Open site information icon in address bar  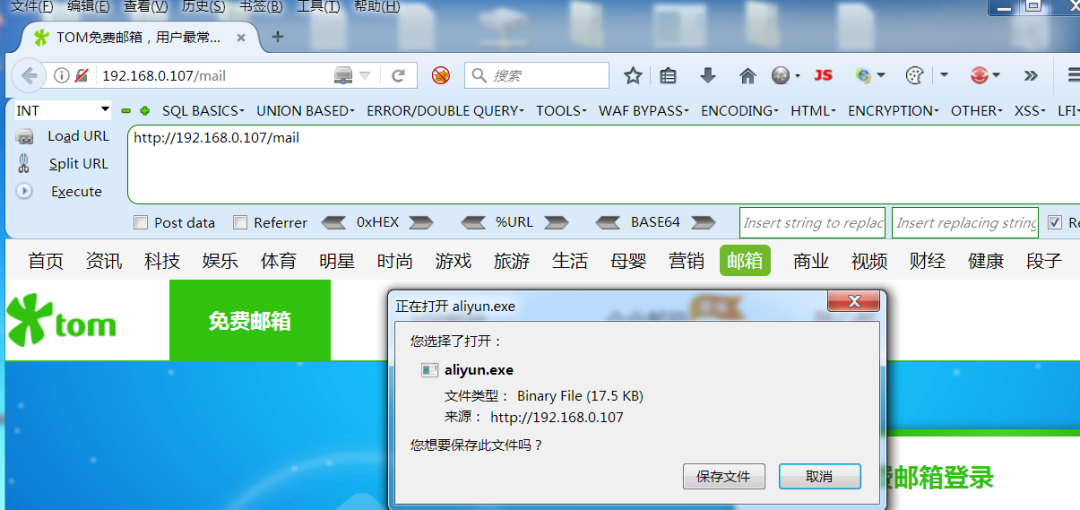pos(61,76)
